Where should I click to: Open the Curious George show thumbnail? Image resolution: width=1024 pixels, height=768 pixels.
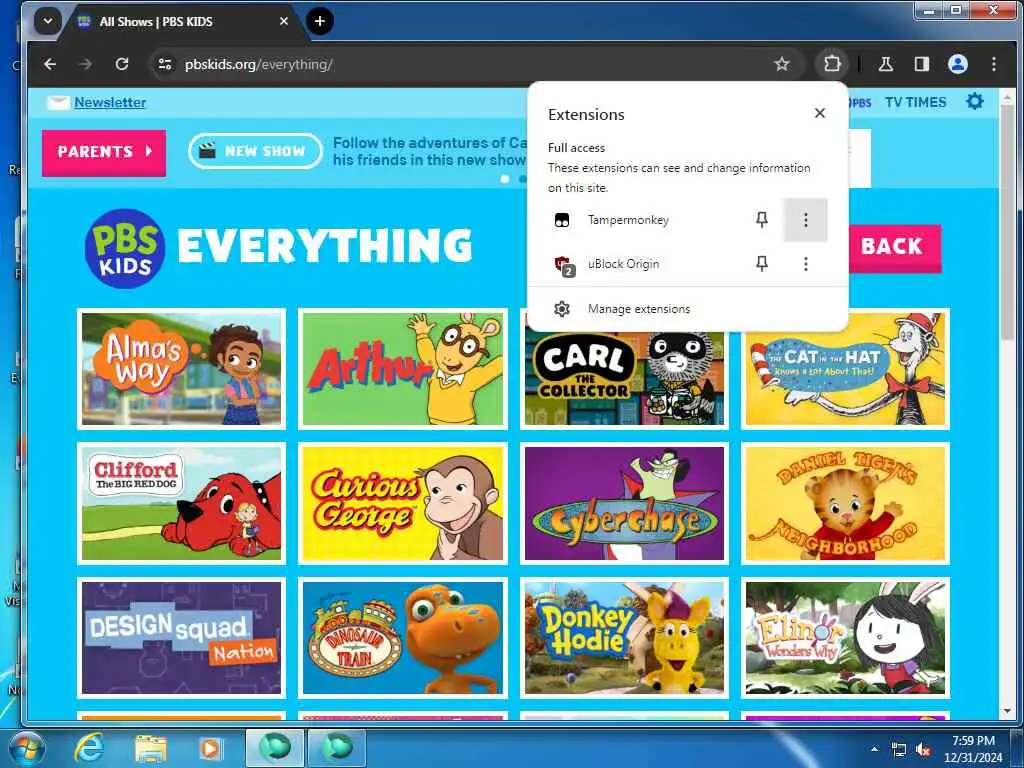403,504
